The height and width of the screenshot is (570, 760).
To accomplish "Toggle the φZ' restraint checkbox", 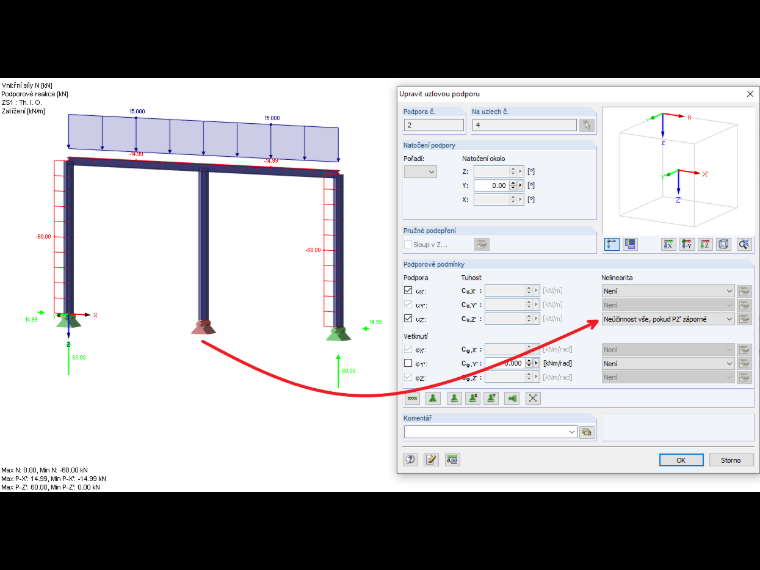I will click(408, 377).
